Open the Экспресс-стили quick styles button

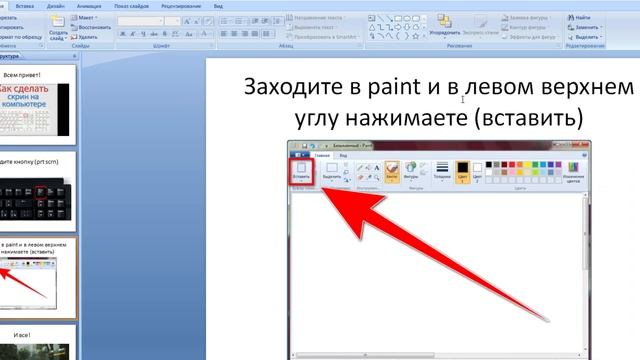click(x=480, y=27)
